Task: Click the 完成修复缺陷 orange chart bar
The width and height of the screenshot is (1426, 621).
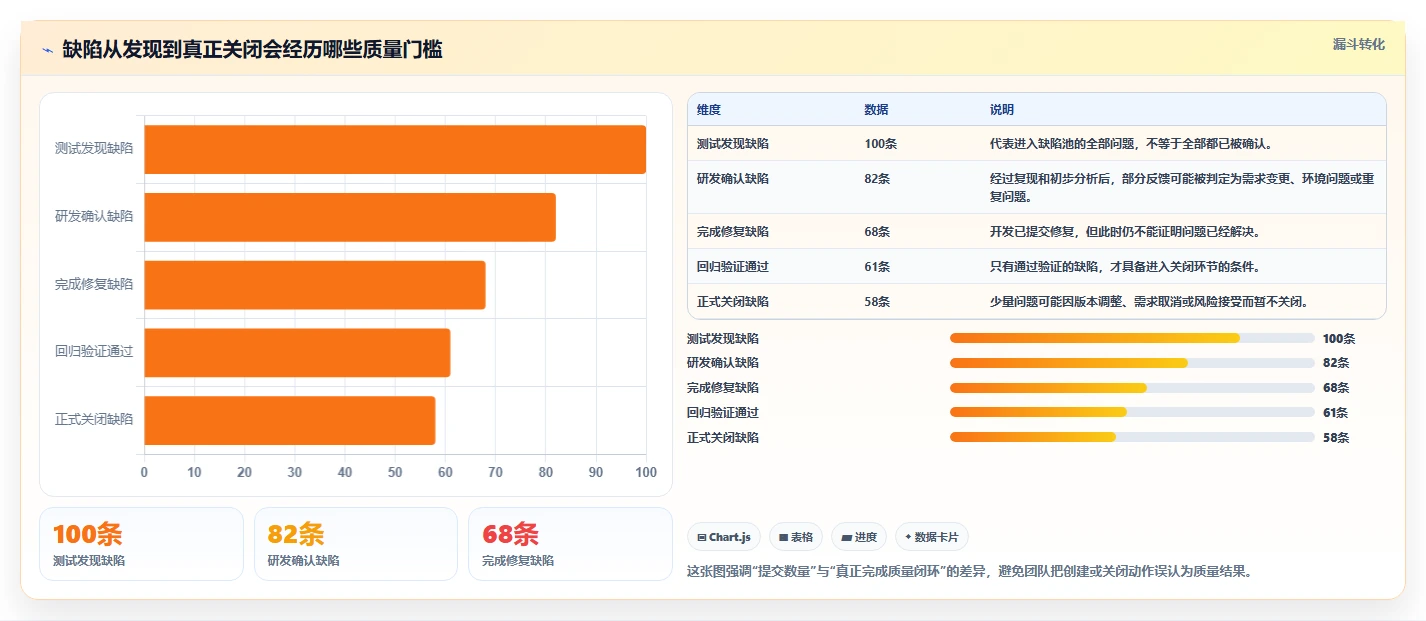Action: (315, 284)
